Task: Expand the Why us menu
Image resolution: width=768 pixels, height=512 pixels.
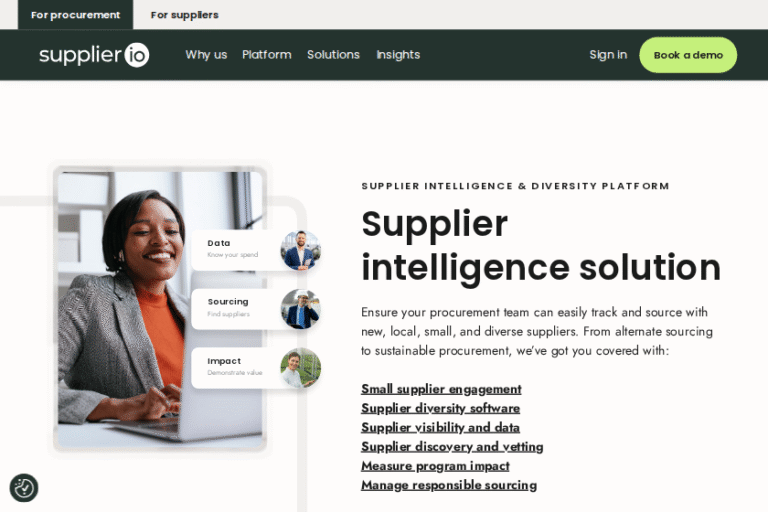Action: click(x=206, y=54)
